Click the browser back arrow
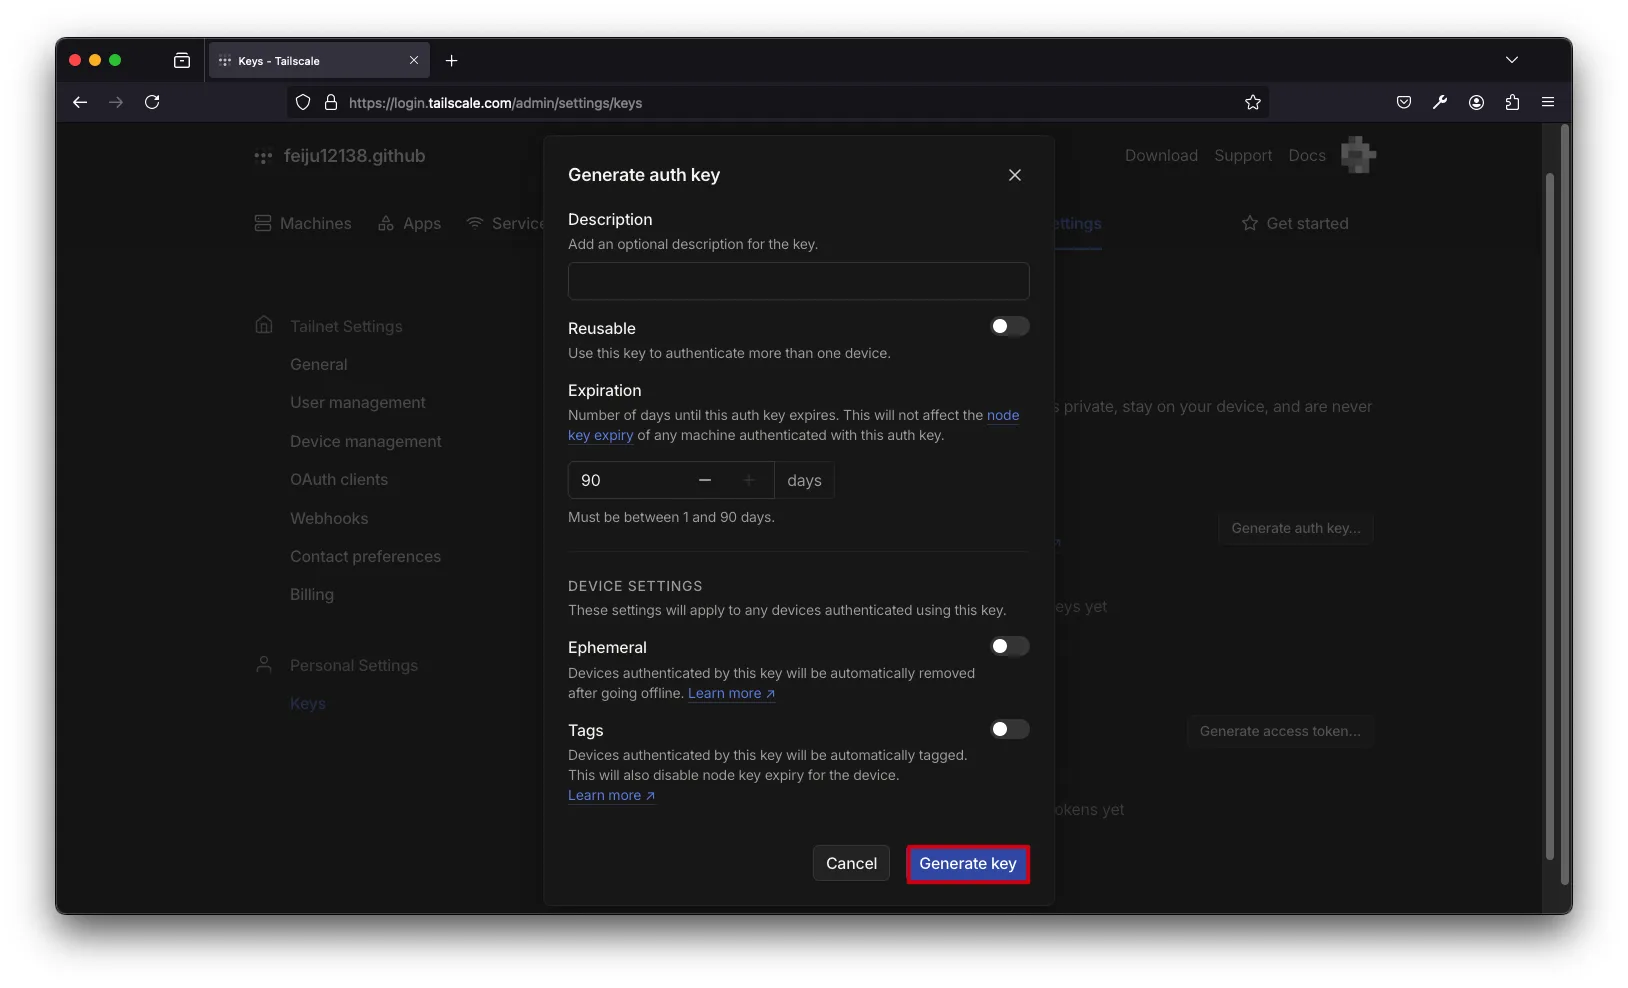This screenshot has height=988, width=1628. [x=80, y=102]
